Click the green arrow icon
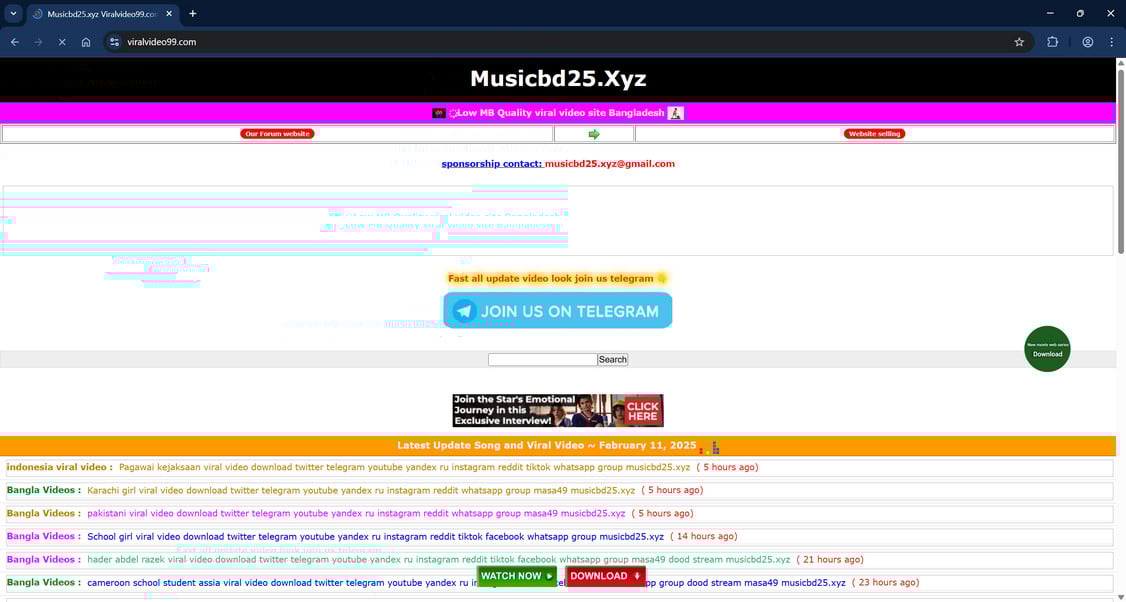This screenshot has width=1126, height=602. 594,134
